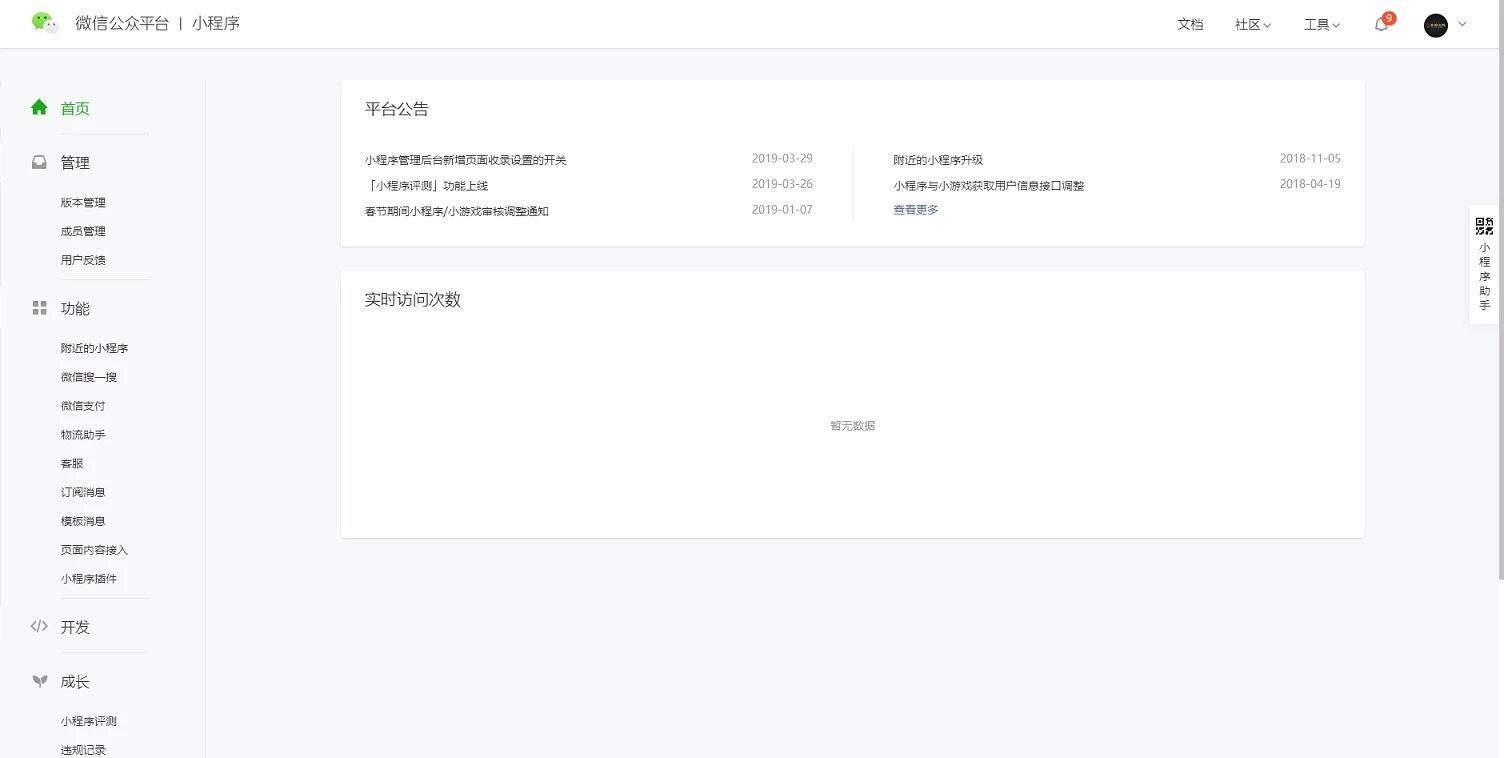Click the inbox icon beside 管理
1504x758 pixels.
coord(39,162)
